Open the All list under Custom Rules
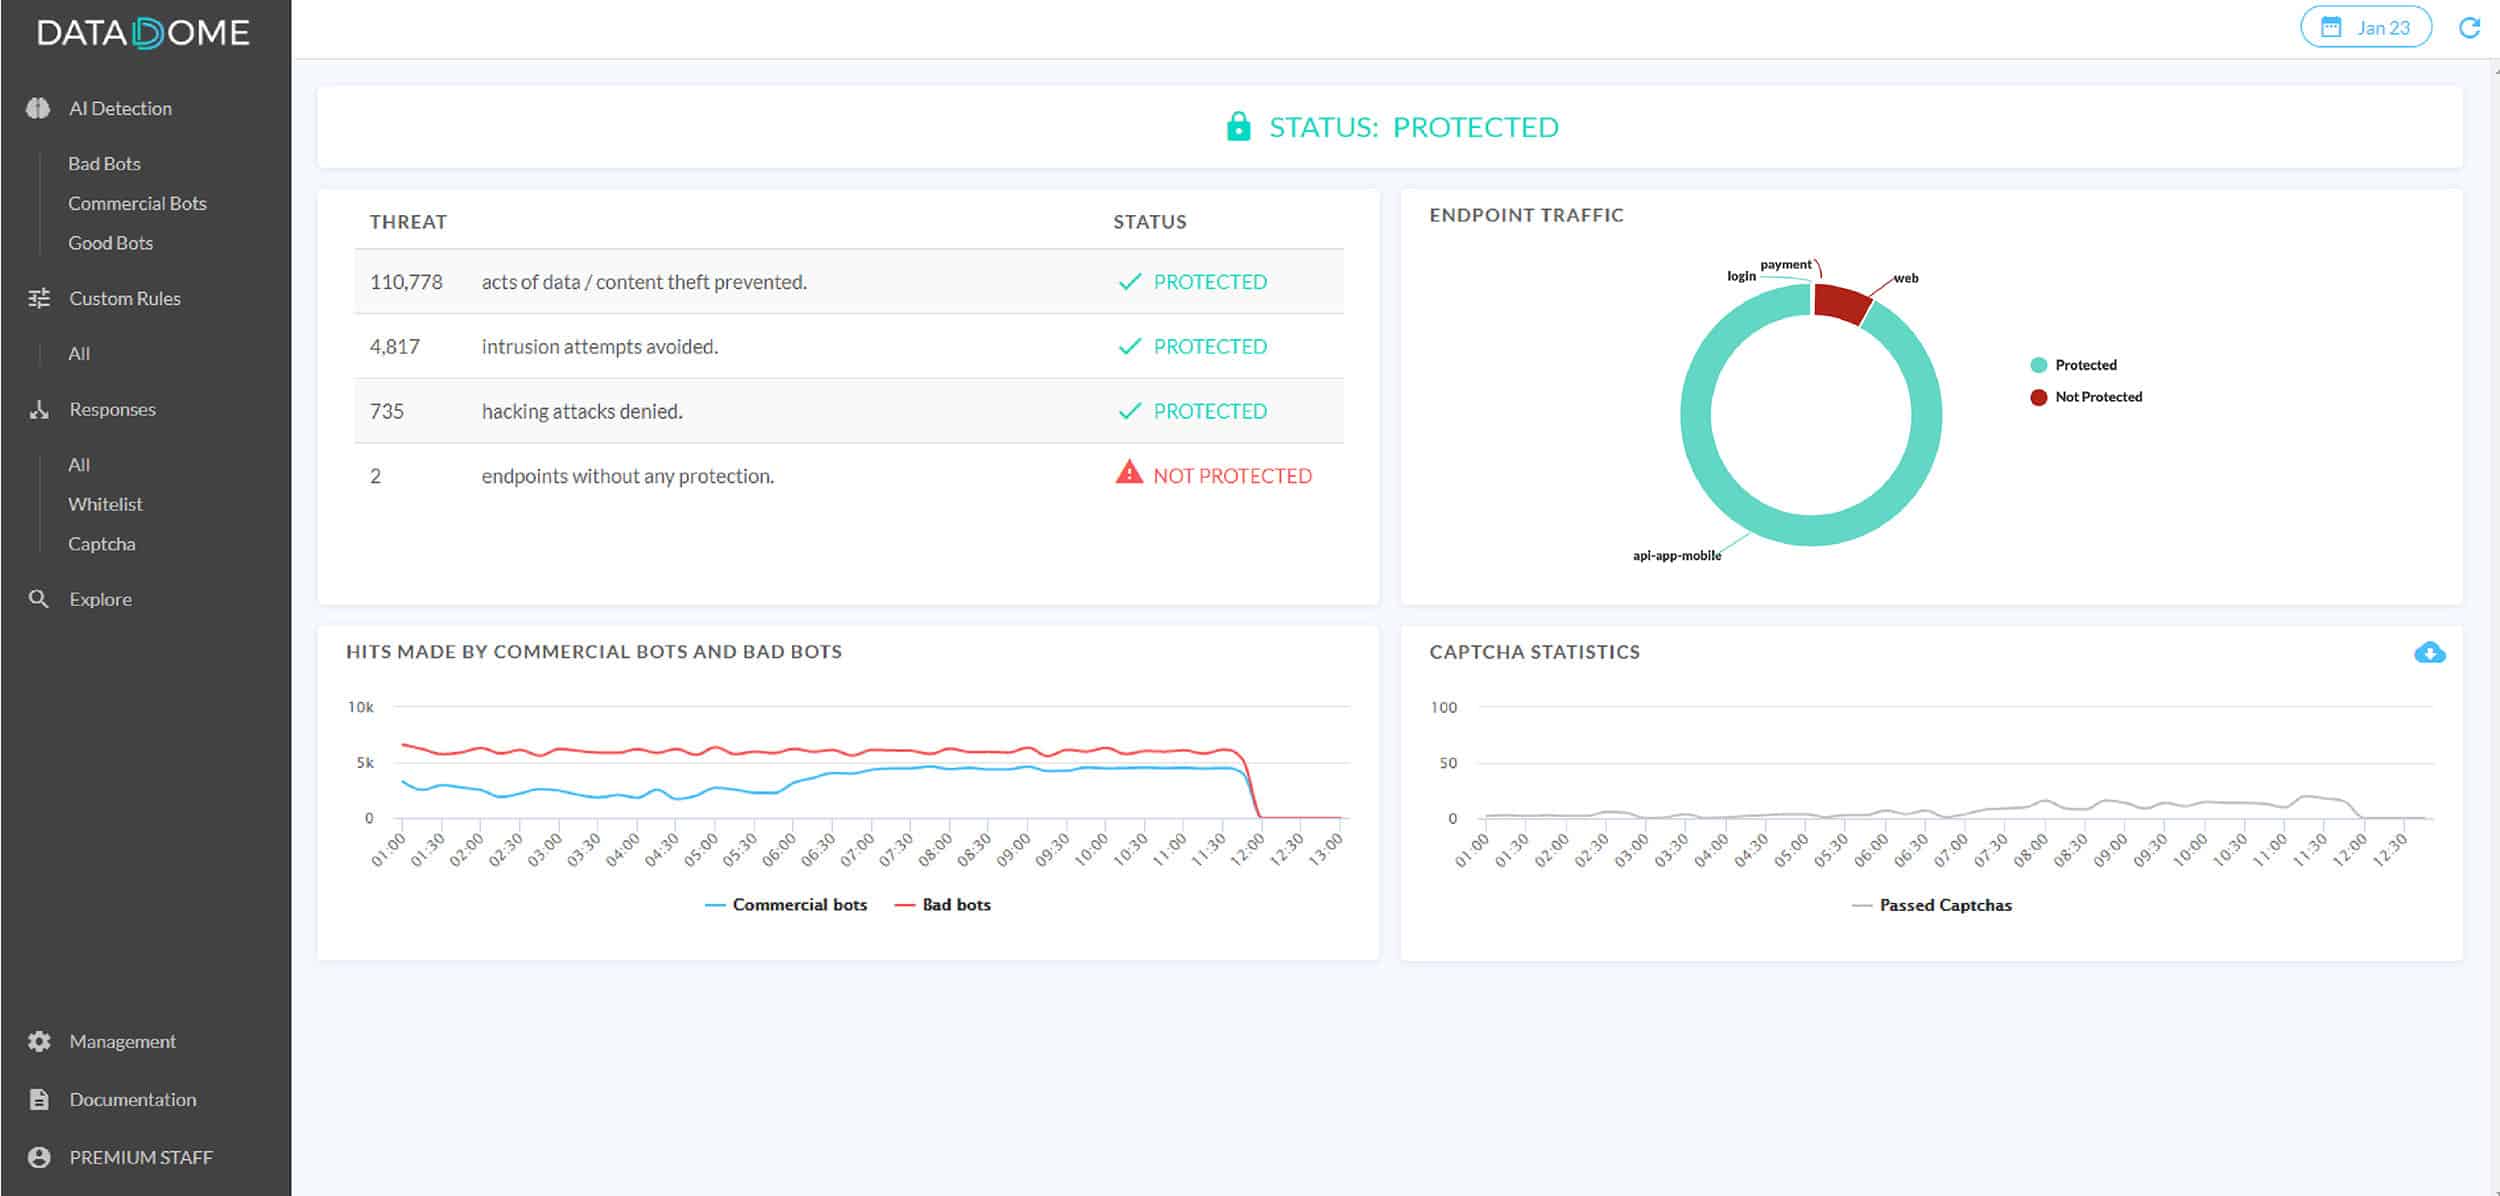This screenshot has width=2500, height=1196. pos(78,353)
